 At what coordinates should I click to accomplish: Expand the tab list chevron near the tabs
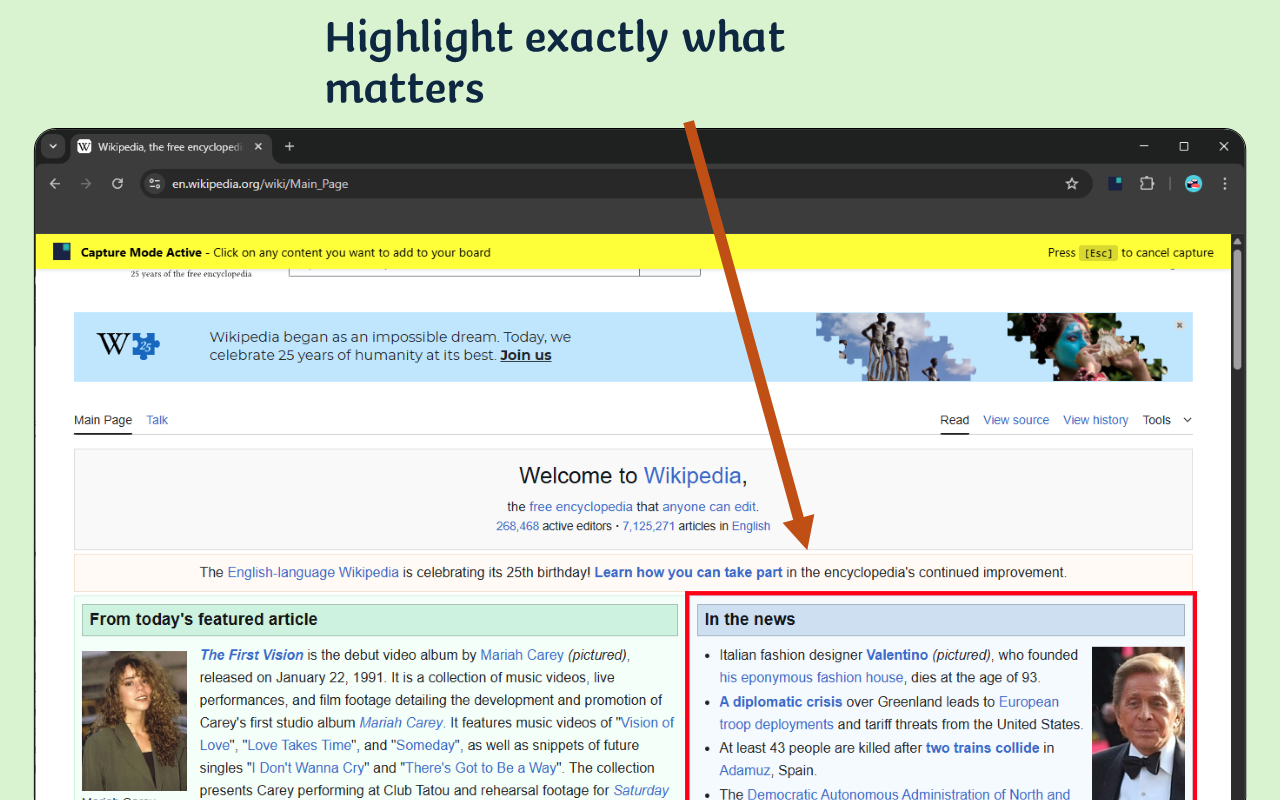[x=52, y=146]
